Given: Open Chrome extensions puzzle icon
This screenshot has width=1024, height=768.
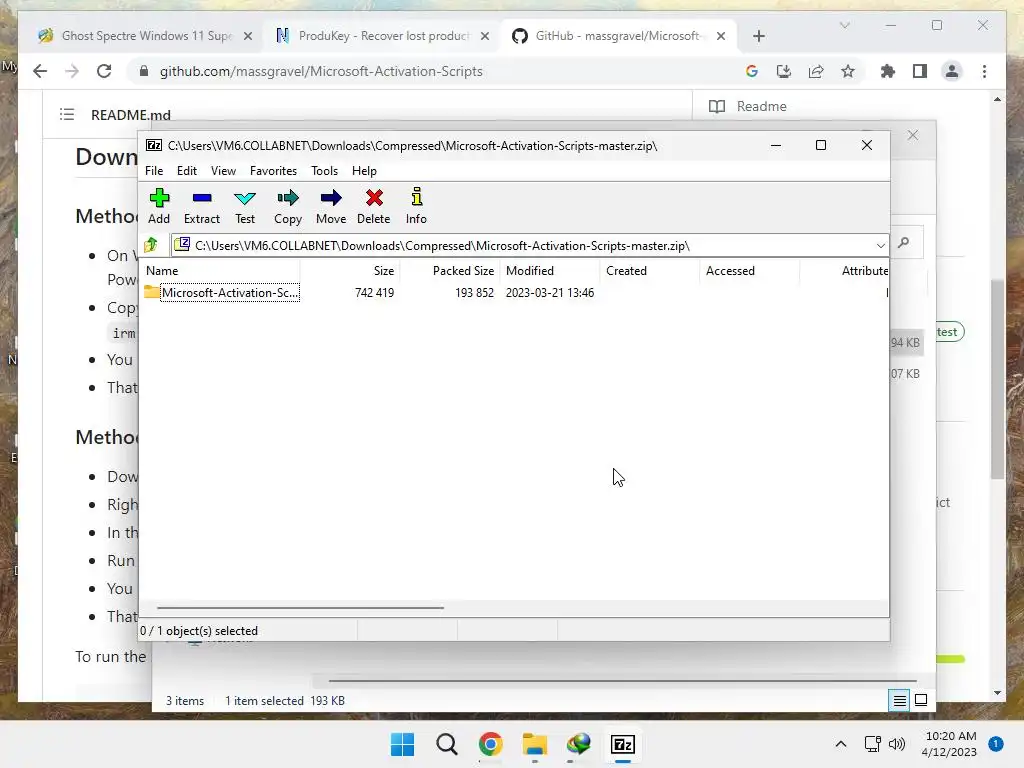Looking at the screenshot, I should coord(888,71).
